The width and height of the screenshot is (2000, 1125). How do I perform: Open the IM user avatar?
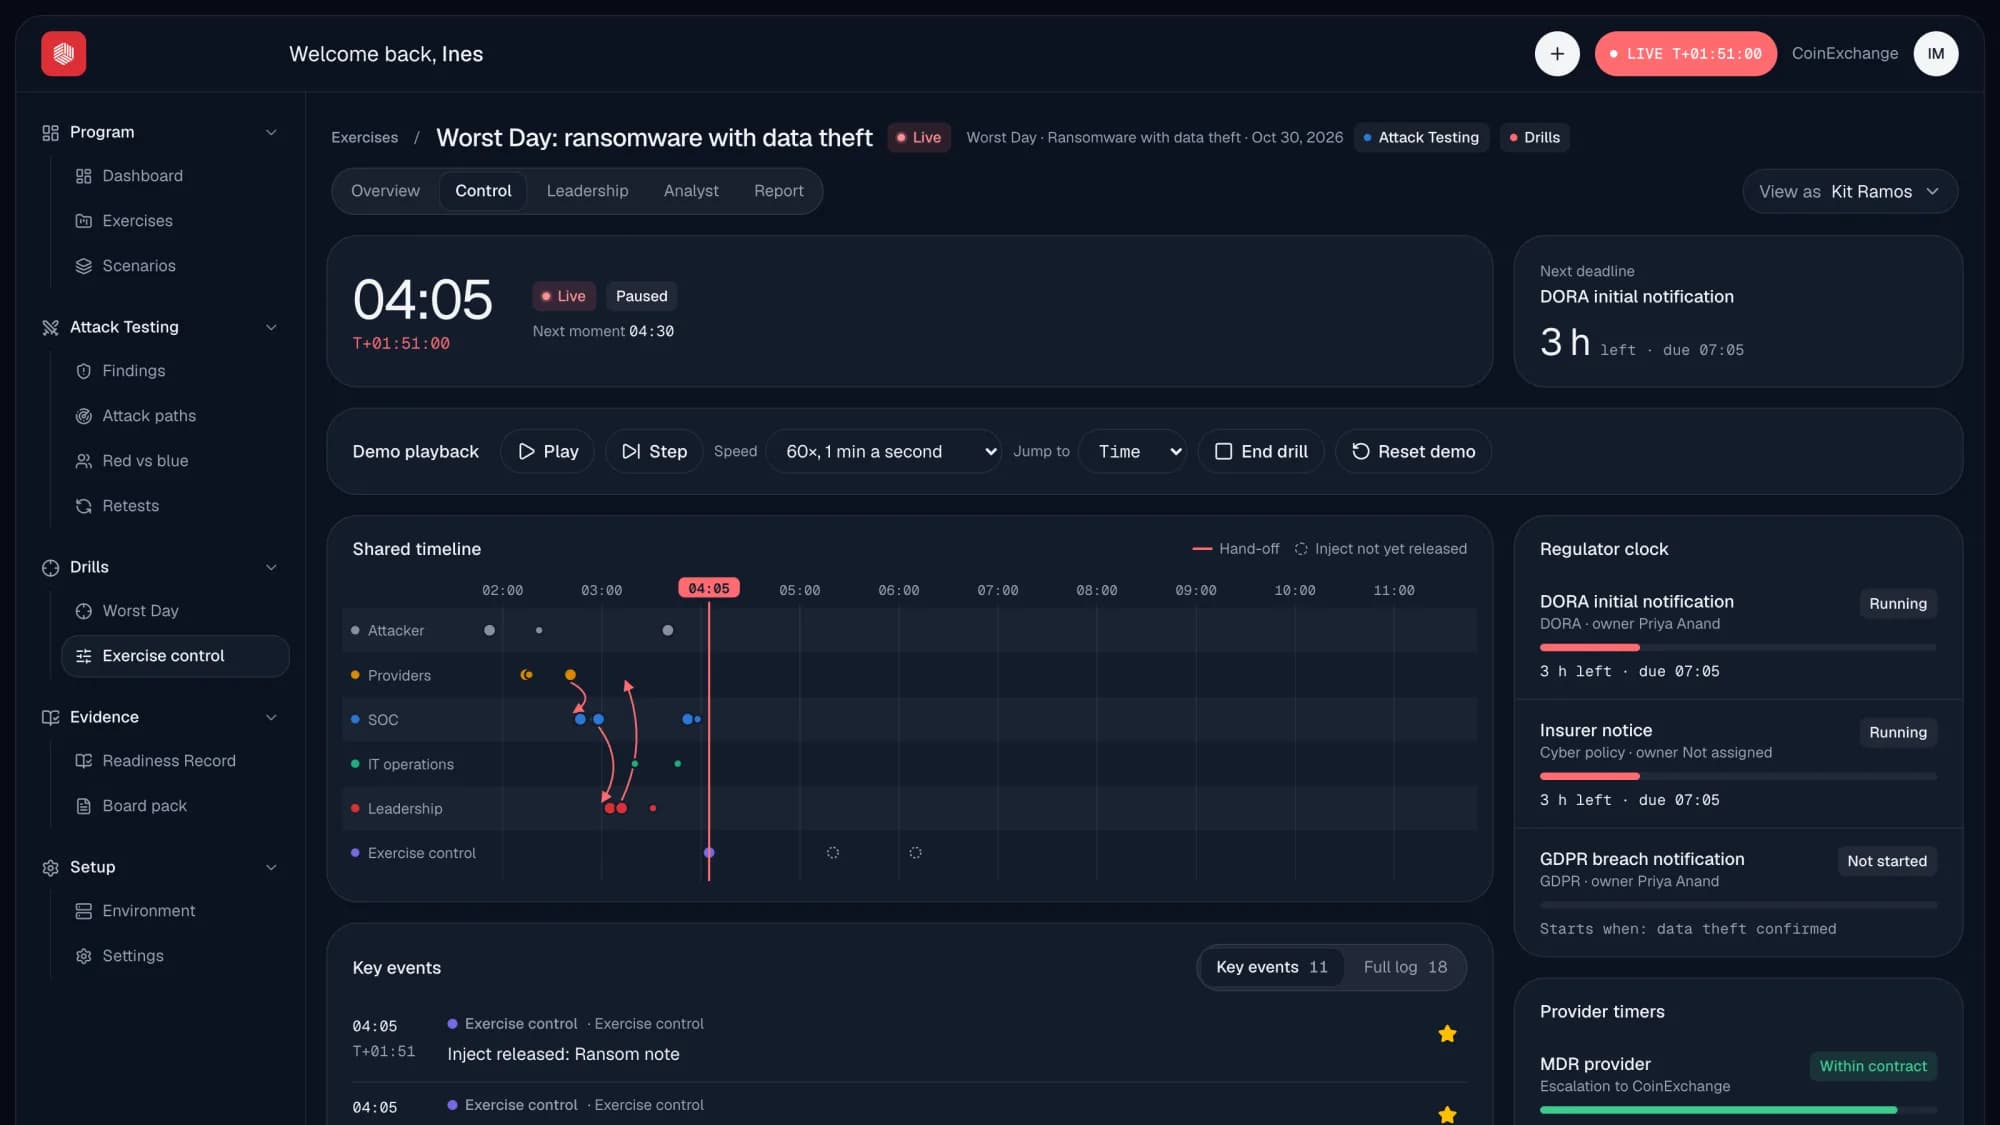click(1936, 54)
